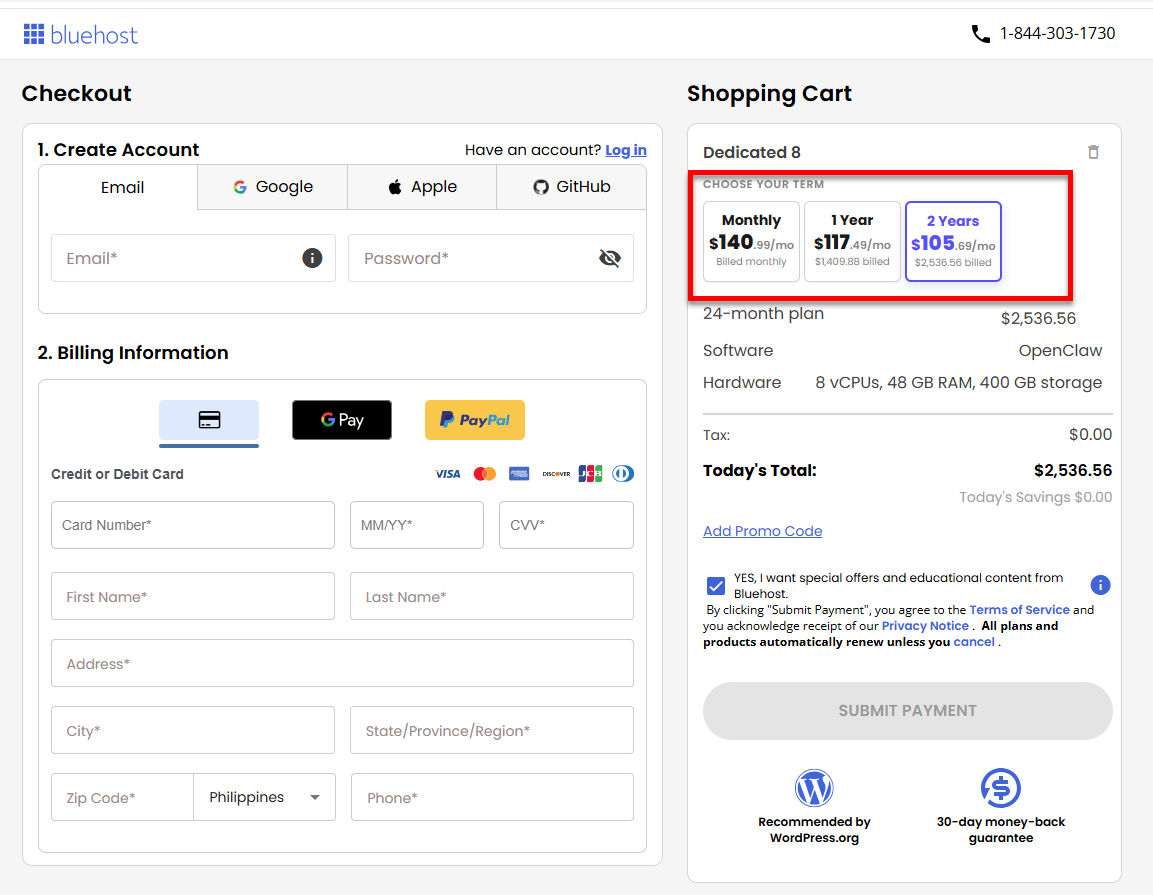Screen dimensions: 1153x895
Task: Click the Diners Club logo
Action: tap(623, 474)
